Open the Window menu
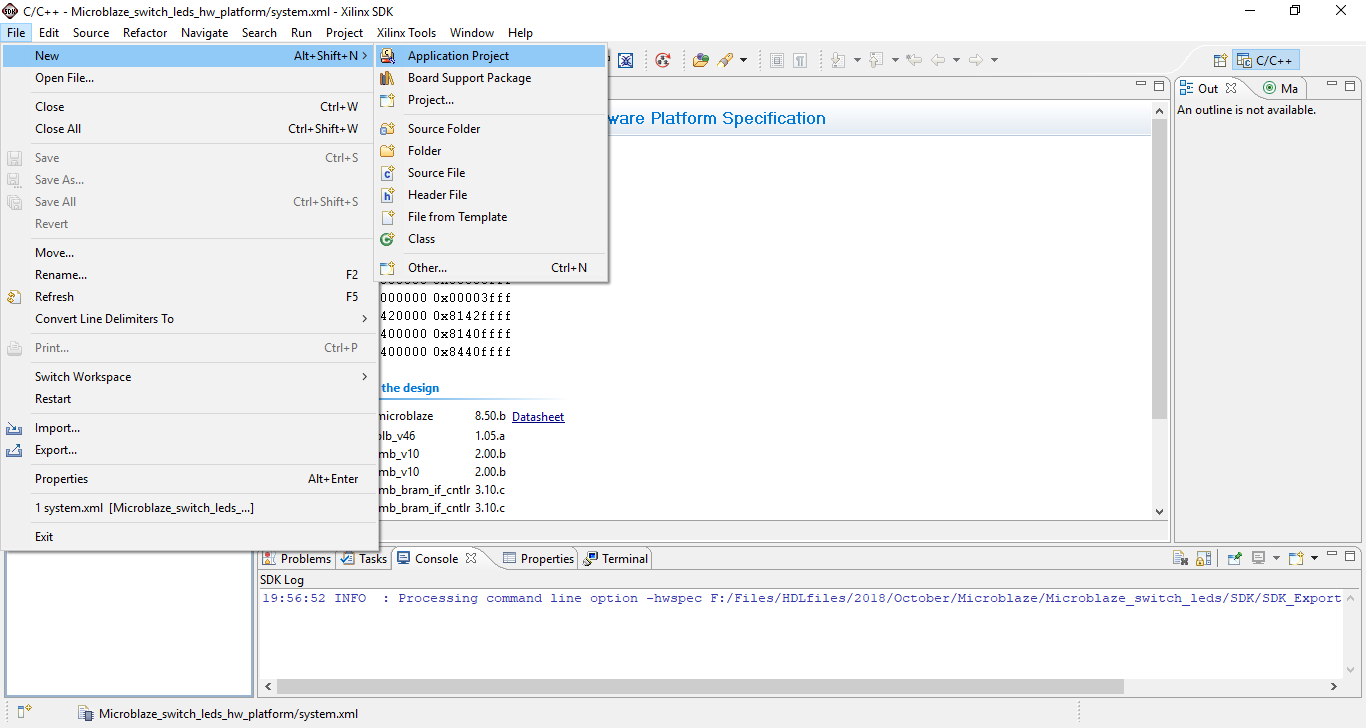The image size is (1366, 728). pos(472,33)
